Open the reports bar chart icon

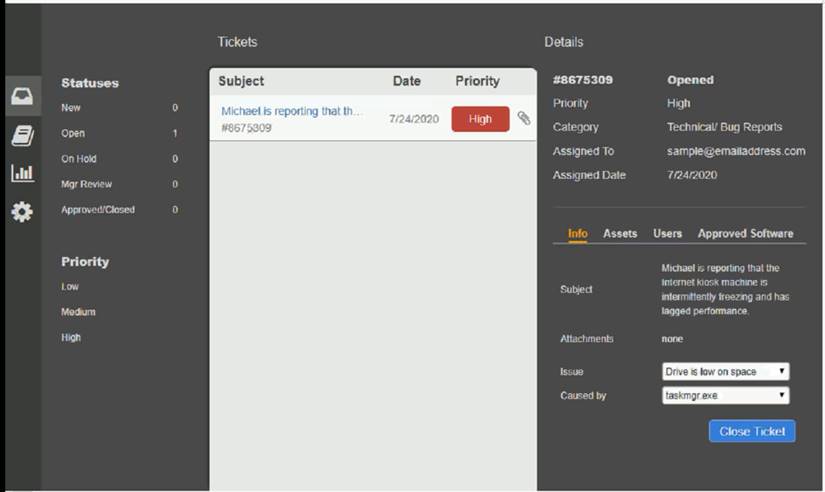coord(22,173)
